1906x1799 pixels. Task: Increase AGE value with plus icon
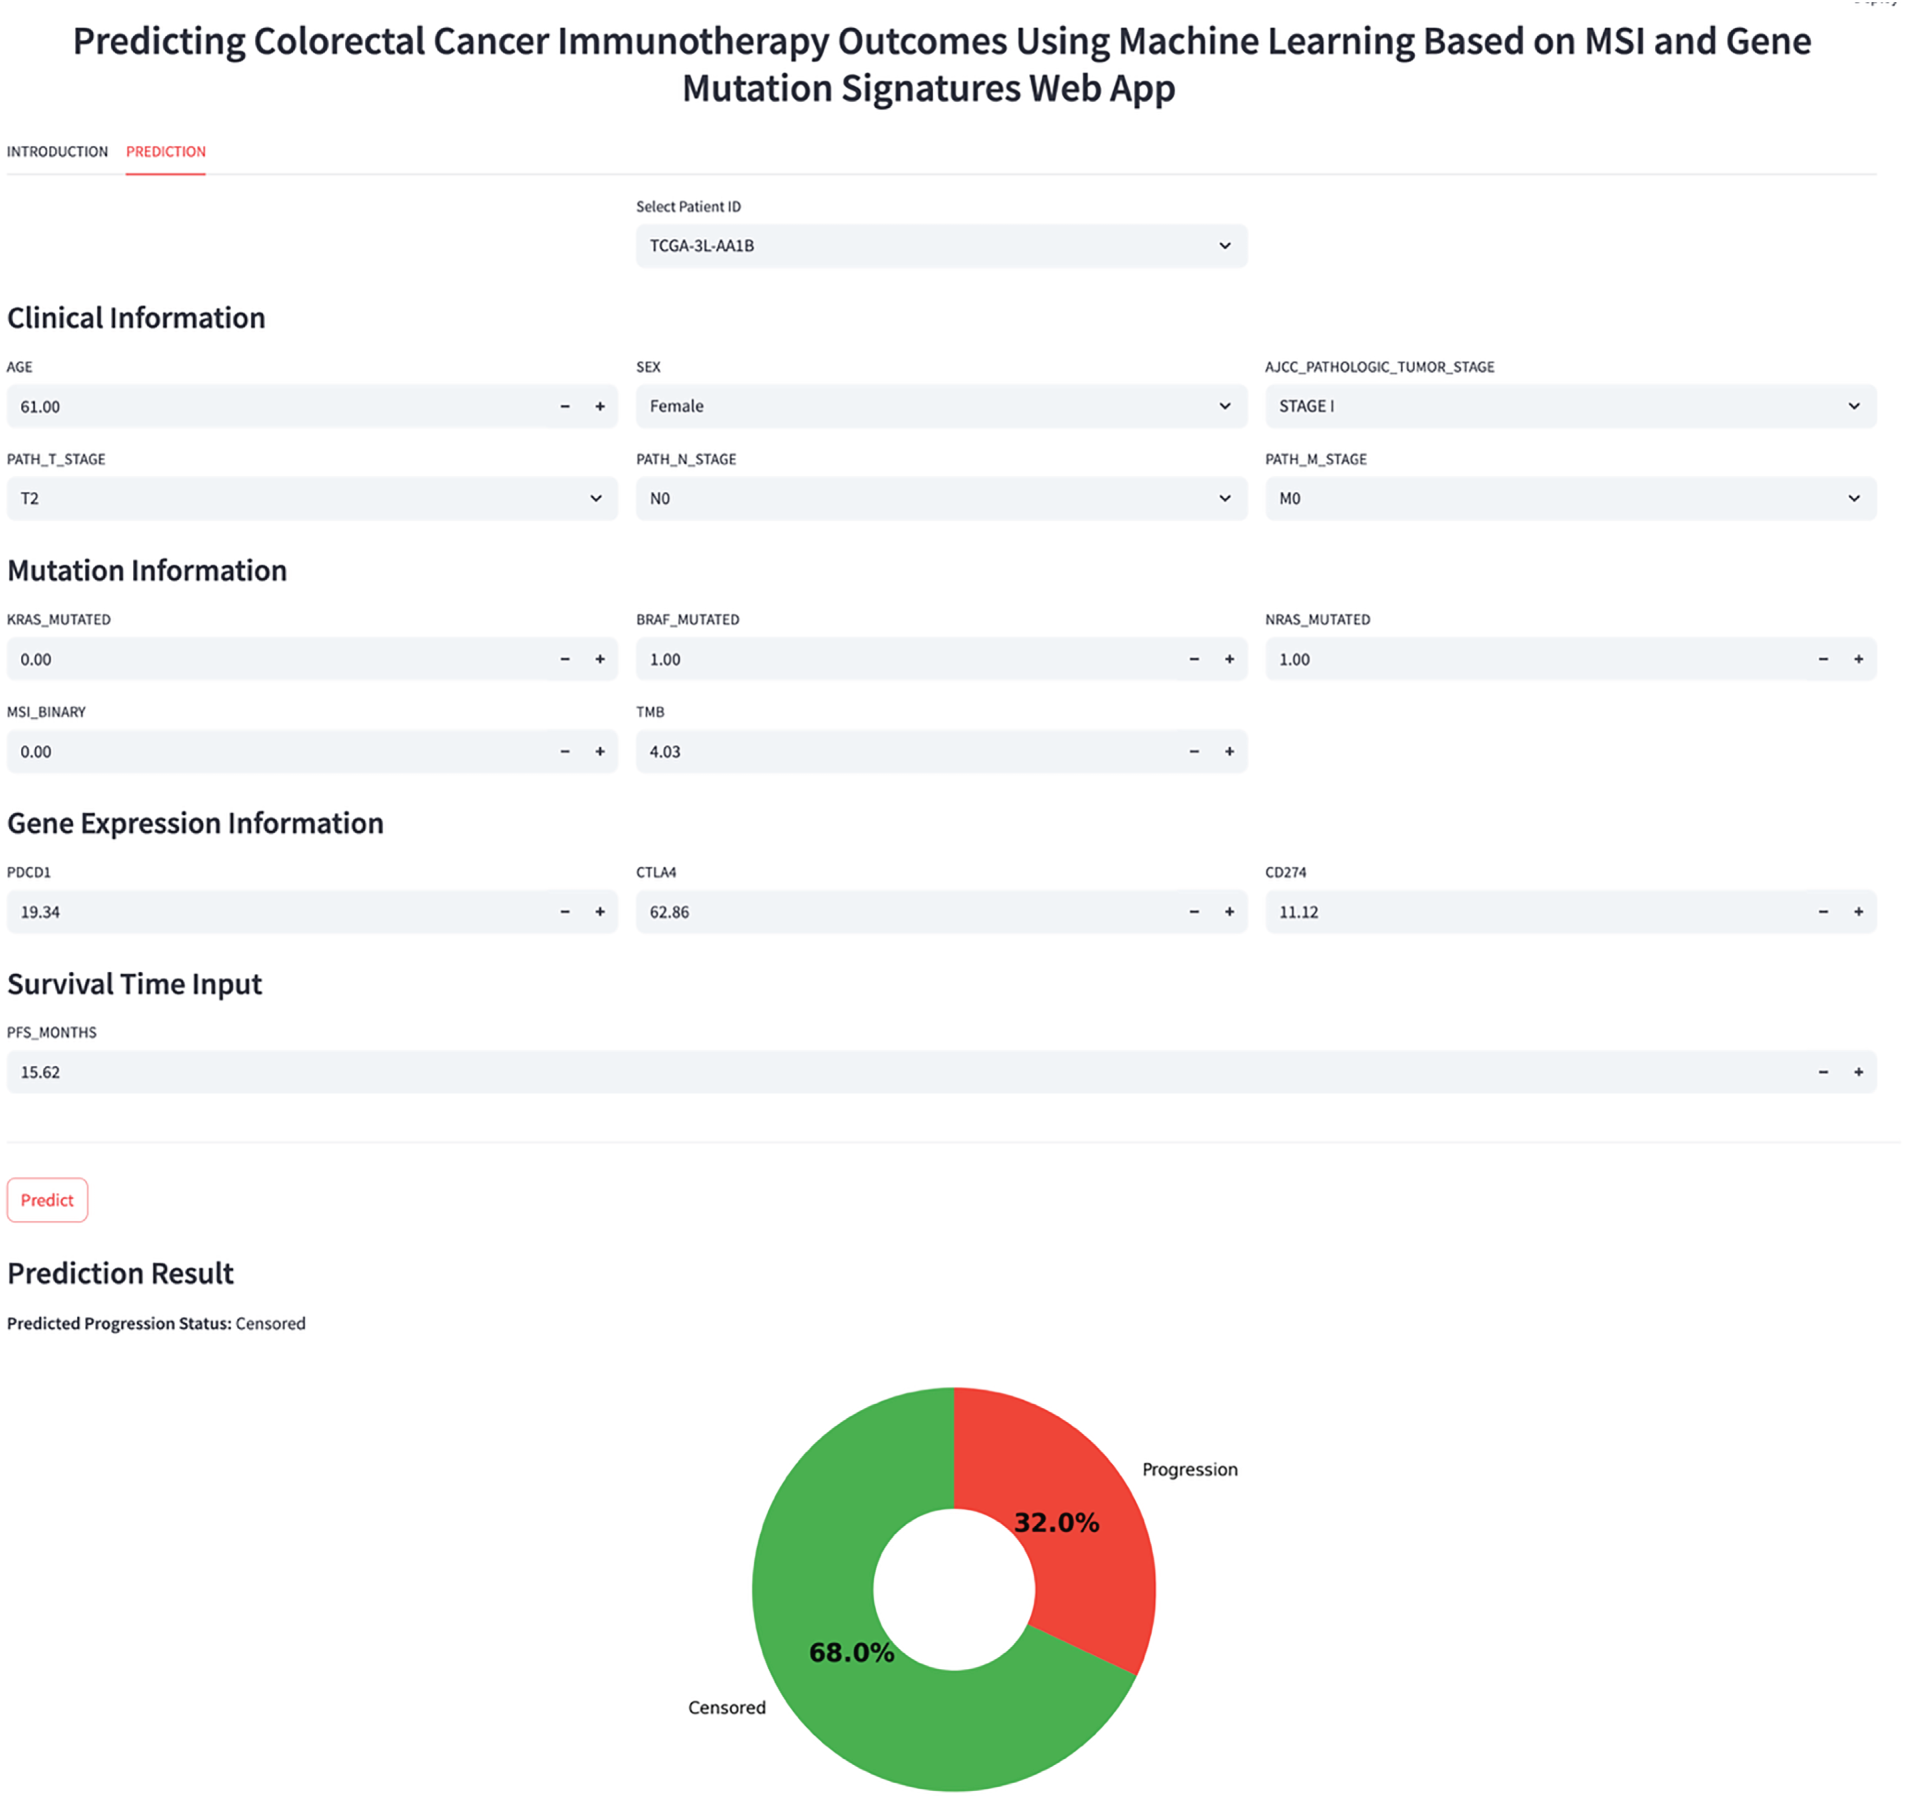pos(600,406)
